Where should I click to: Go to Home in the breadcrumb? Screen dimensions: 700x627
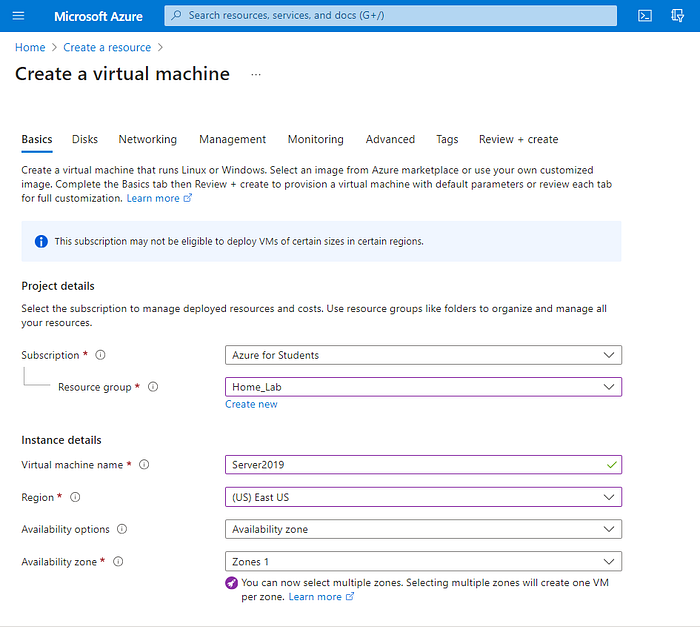coord(30,47)
